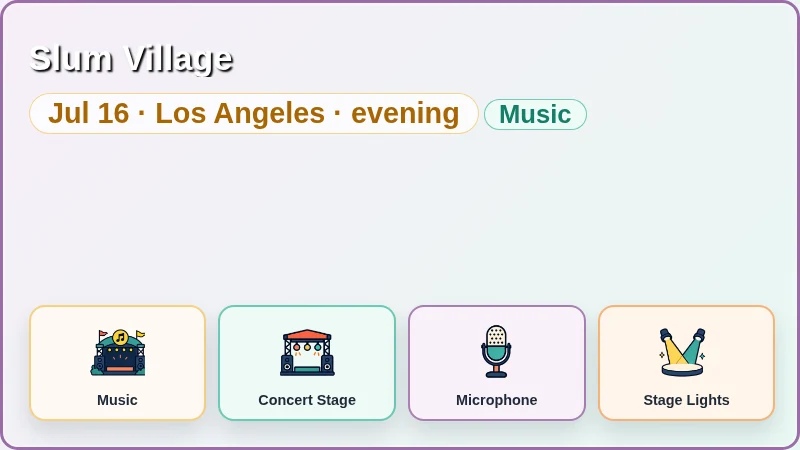This screenshot has height=450, width=800.
Task: Select the red-roofed concert stage icon
Action: (x=307, y=352)
